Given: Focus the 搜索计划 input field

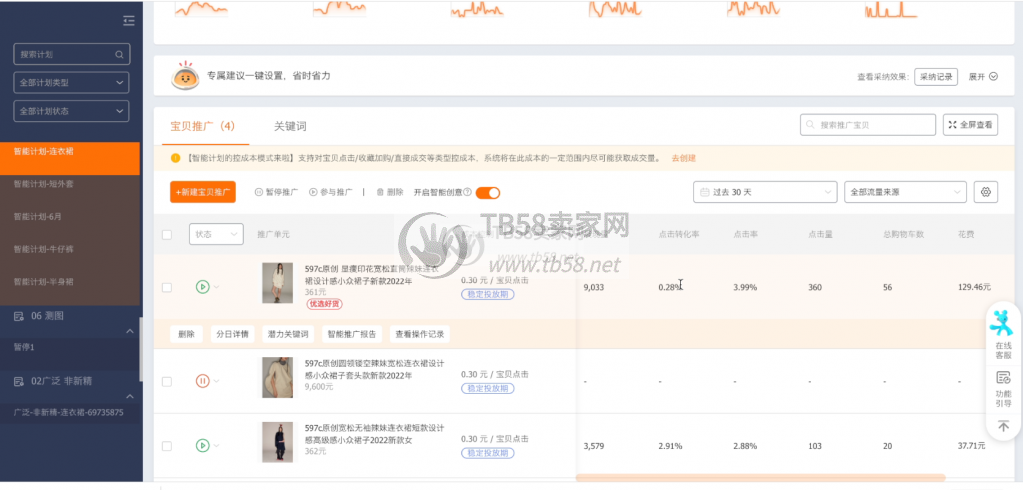Looking at the screenshot, I should tap(72, 54).
